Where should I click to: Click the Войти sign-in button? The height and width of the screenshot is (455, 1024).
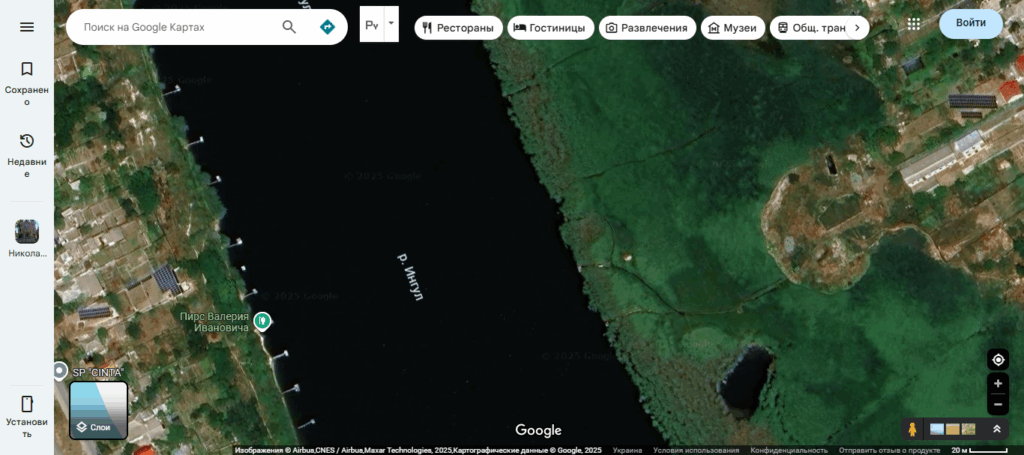click(970, 23)
